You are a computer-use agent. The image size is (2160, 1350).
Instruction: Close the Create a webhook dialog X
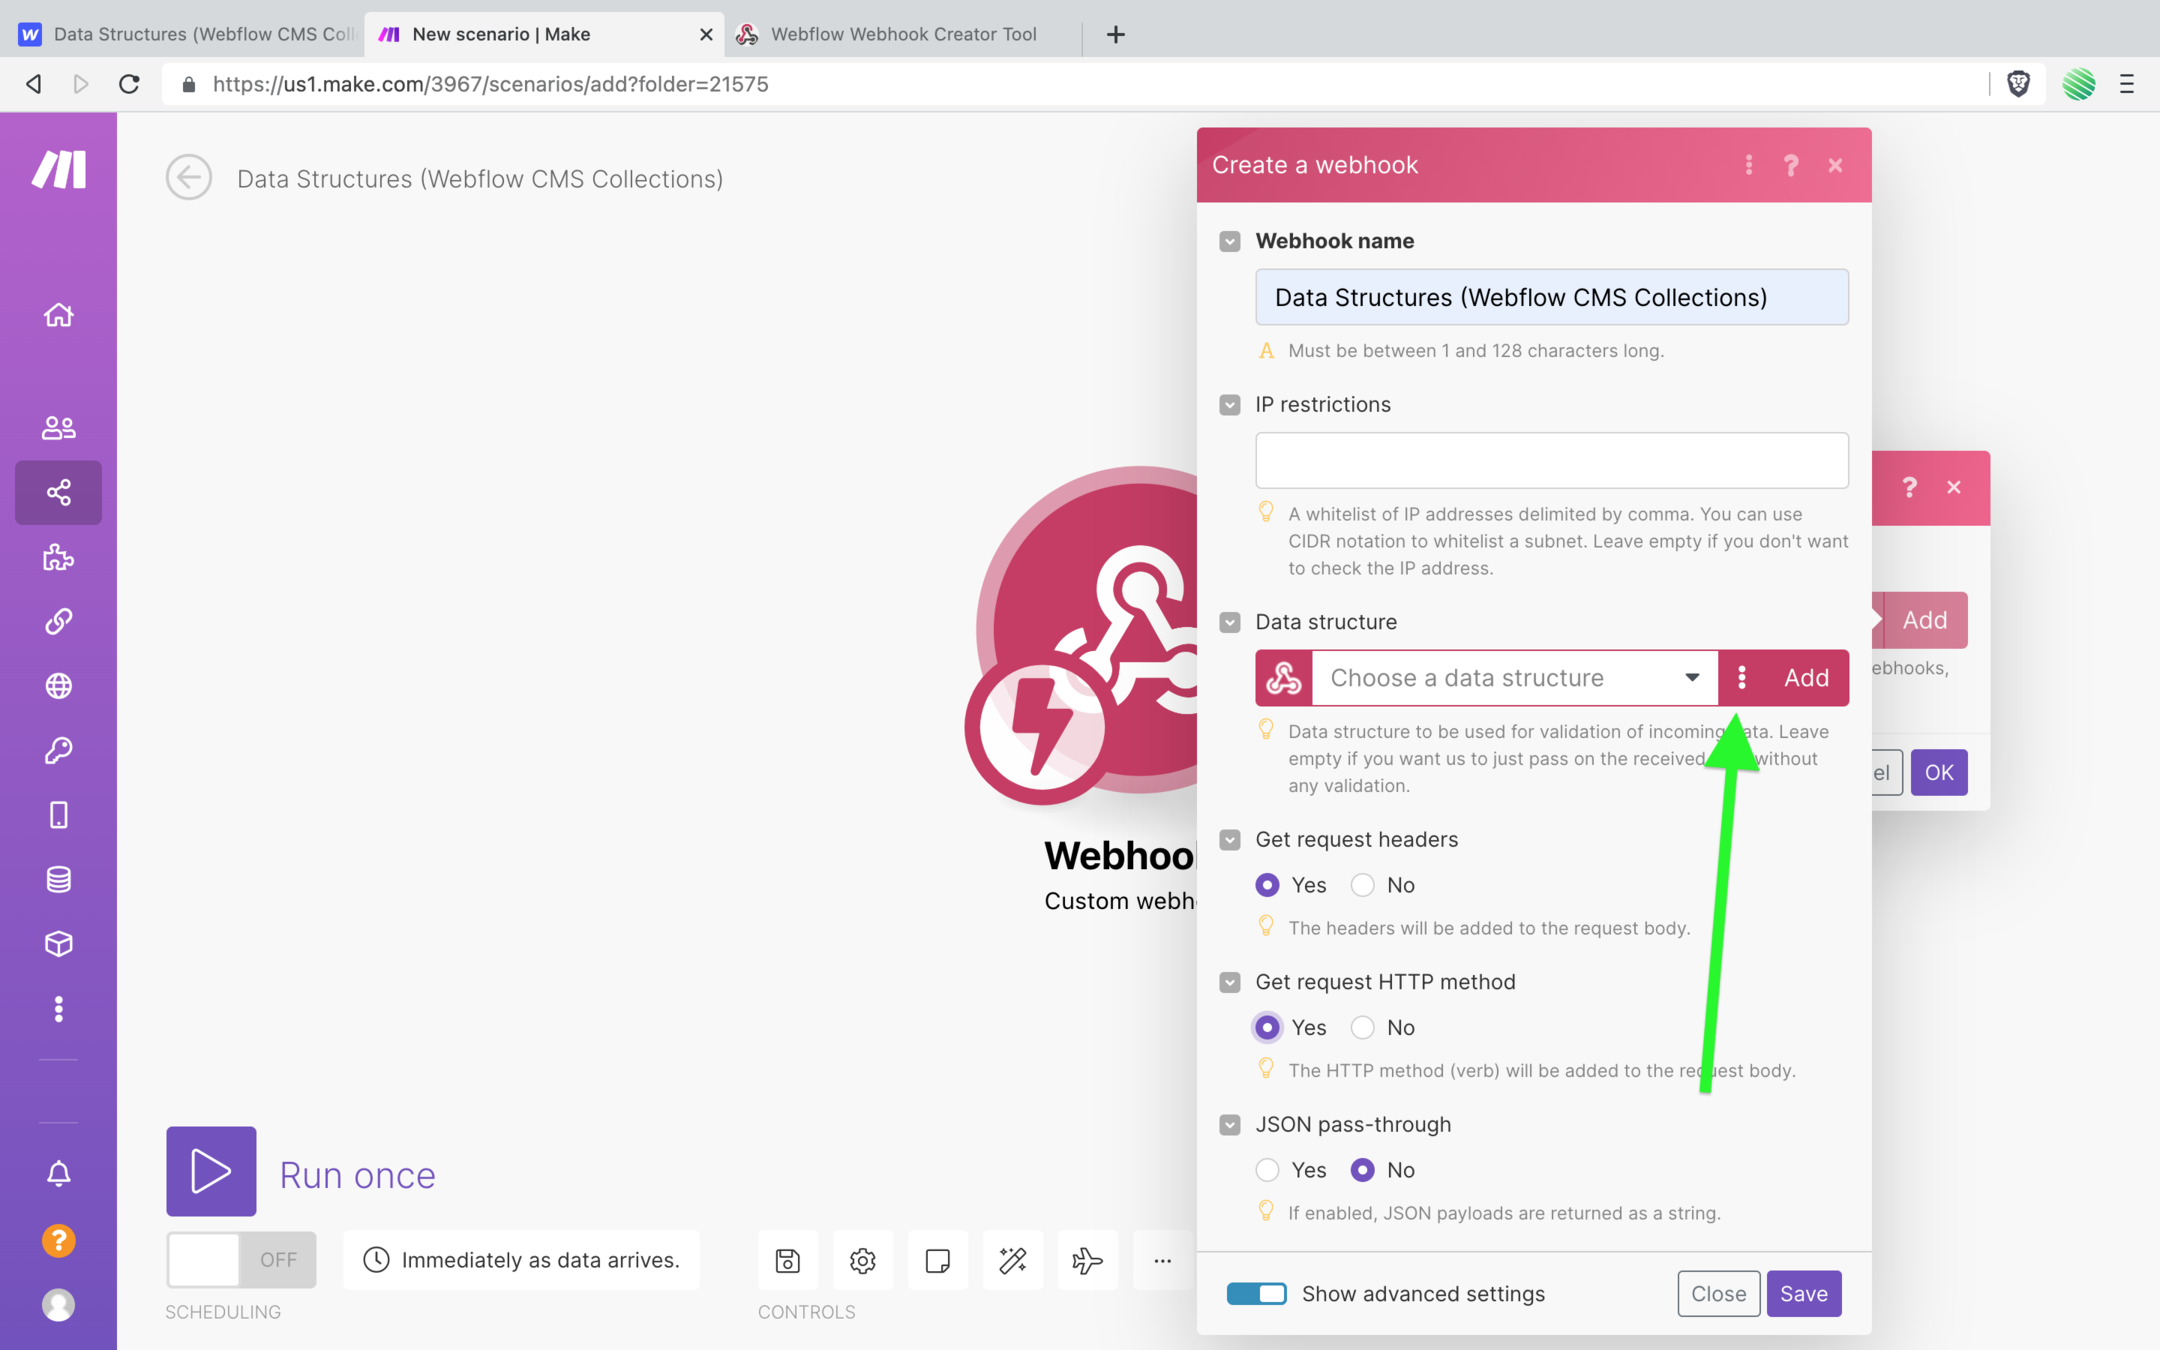click(1835, 165)
